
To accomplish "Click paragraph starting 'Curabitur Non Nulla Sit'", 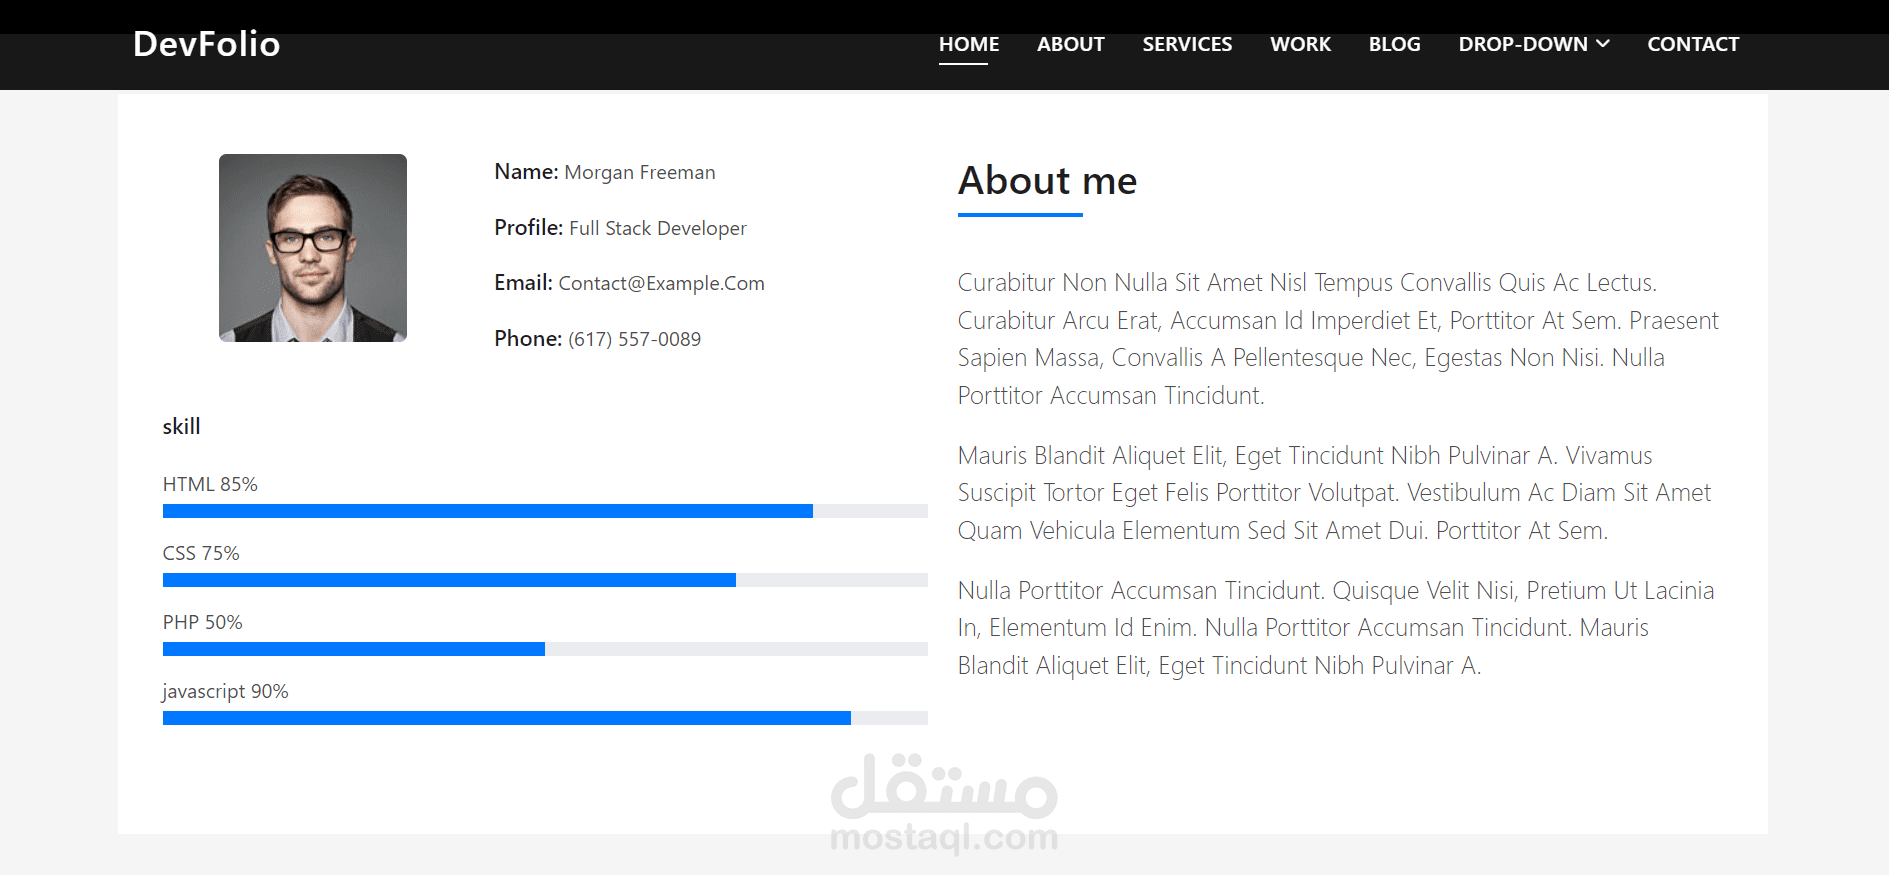I will pyautogui.click(x=1338, y=339).
